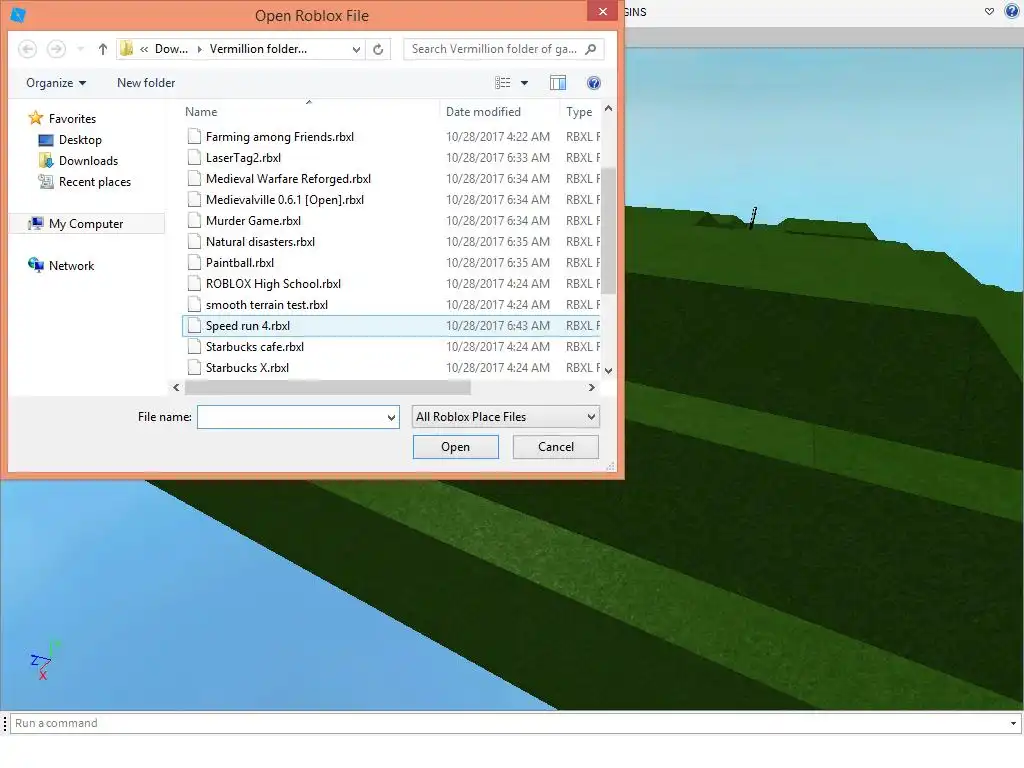Expand the address bar path dropdown
The image size is (1024, 768).
click(356, 49)
